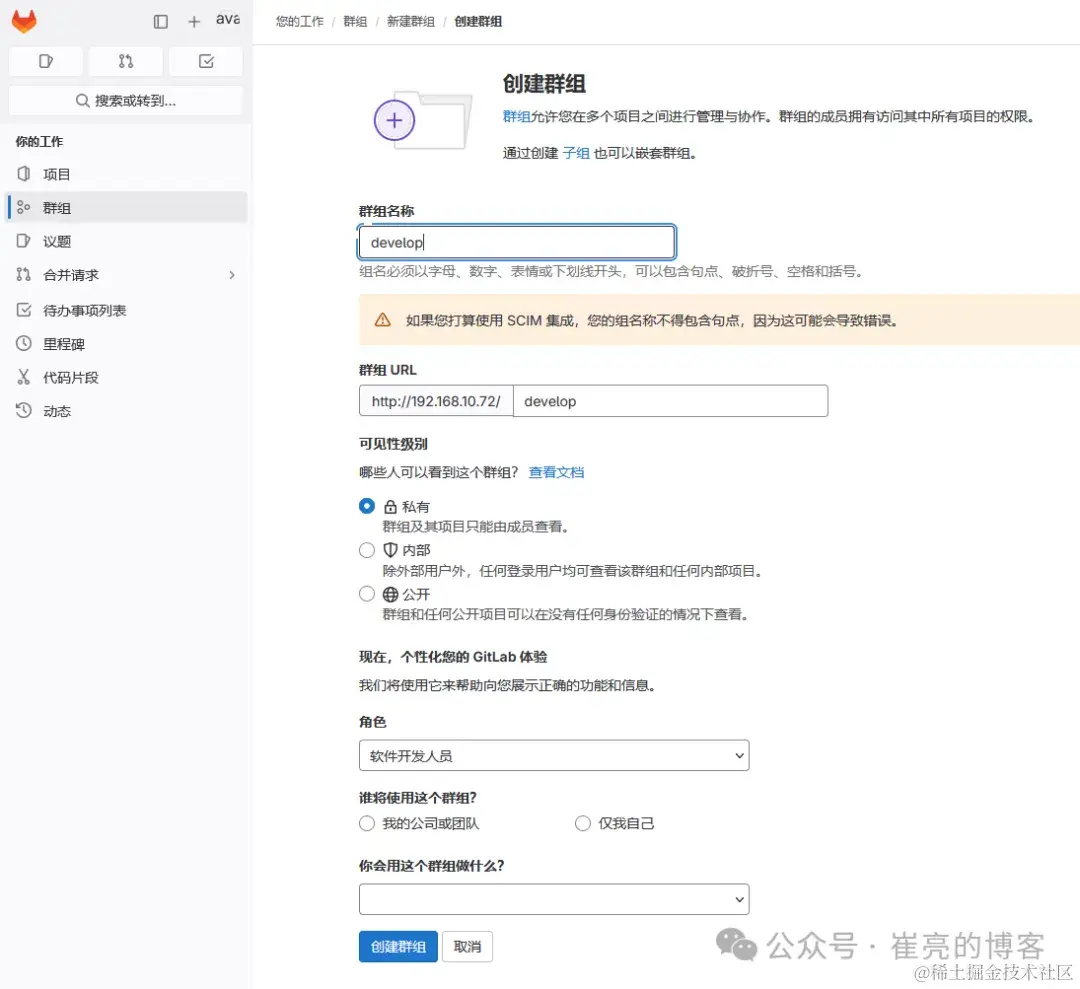
Task: Click inside the 群组名称 input containing develop
Action: point(515,242)
